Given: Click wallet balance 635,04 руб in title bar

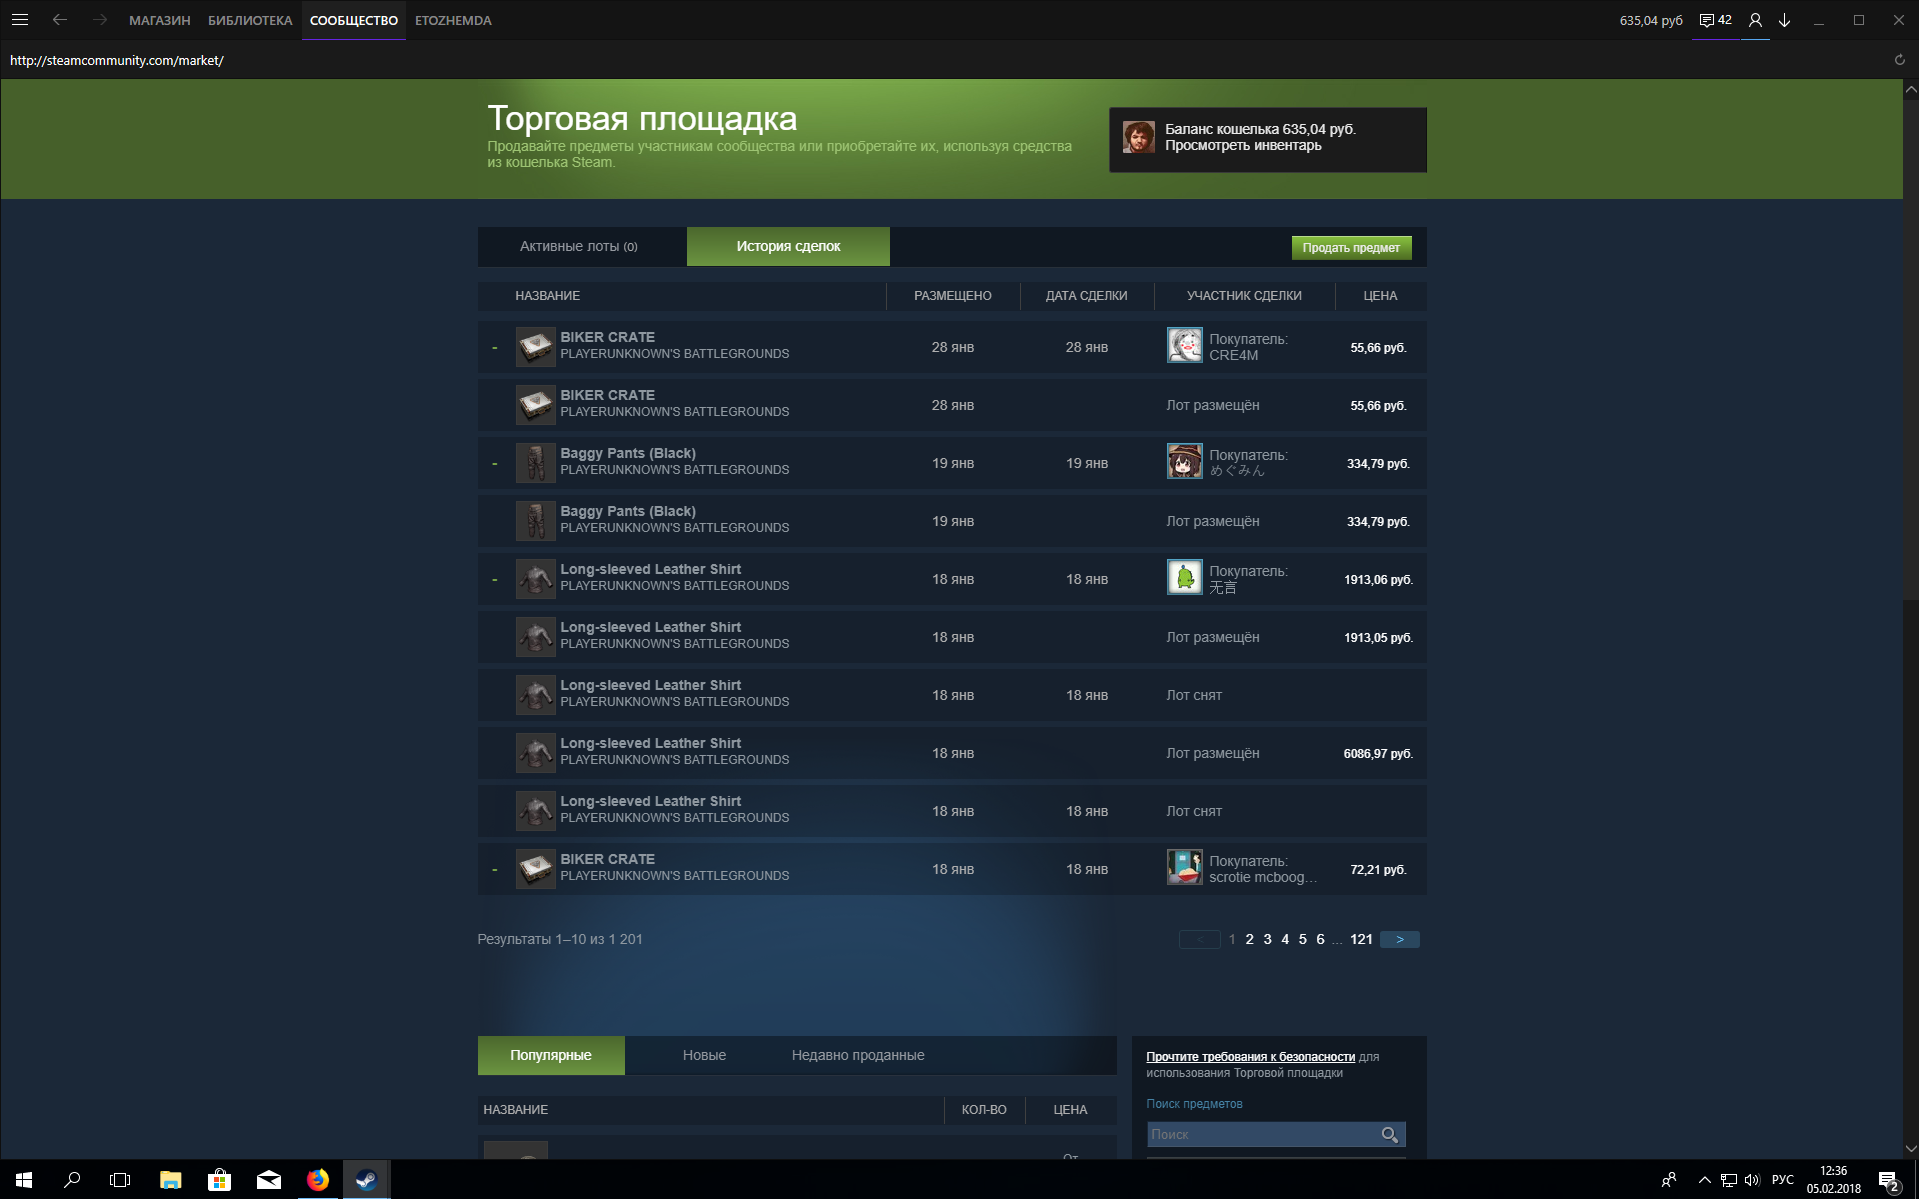Looking at the screenshot, I should pyautogui.click(x=1651, y=20).
